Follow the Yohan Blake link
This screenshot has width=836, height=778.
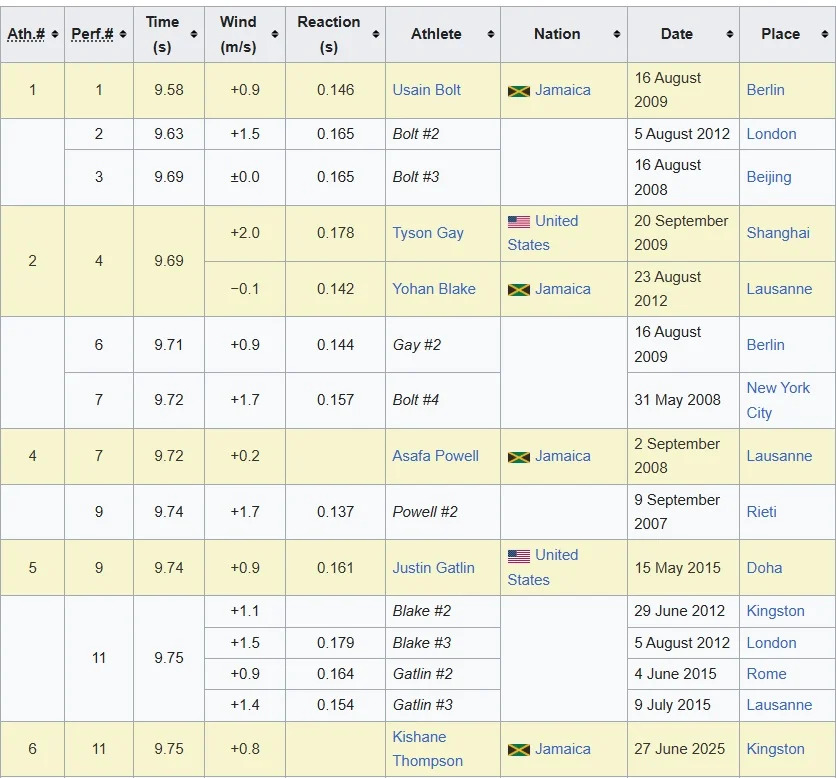tap(434, 288)
